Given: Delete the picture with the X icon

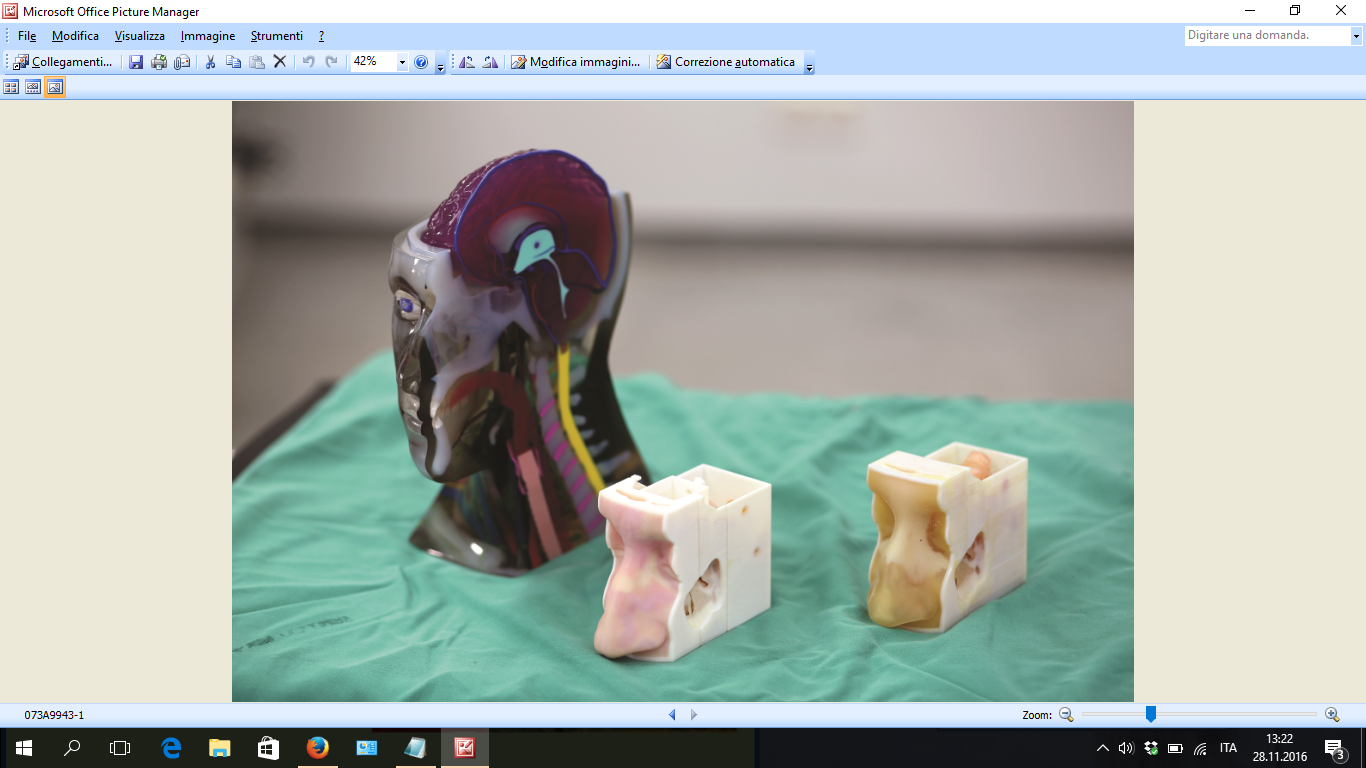Looking at the screenshot, I should coord(280,62).
